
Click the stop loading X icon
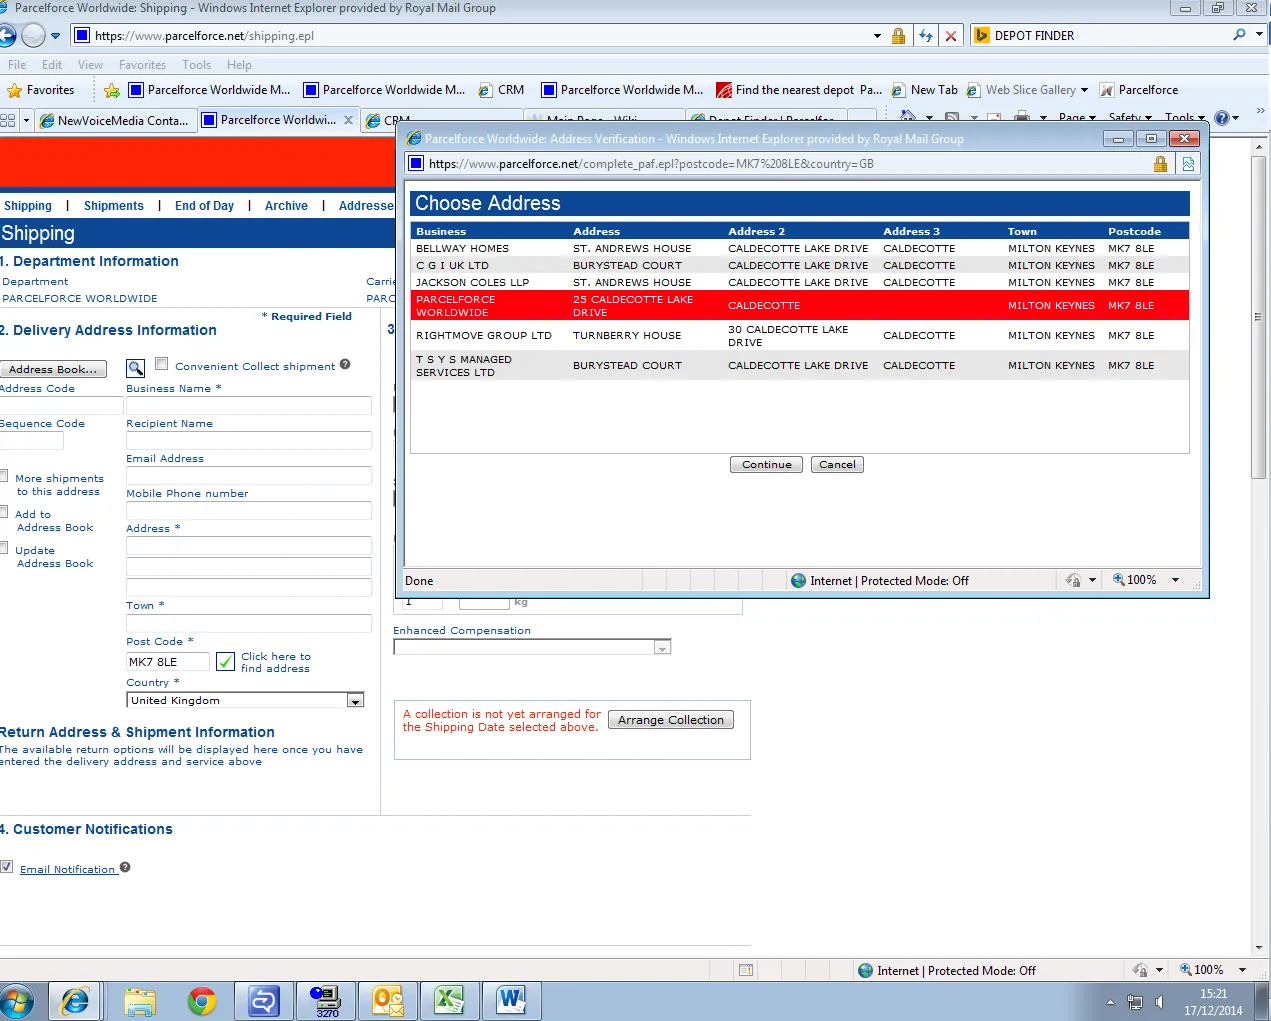coord(951,36)
